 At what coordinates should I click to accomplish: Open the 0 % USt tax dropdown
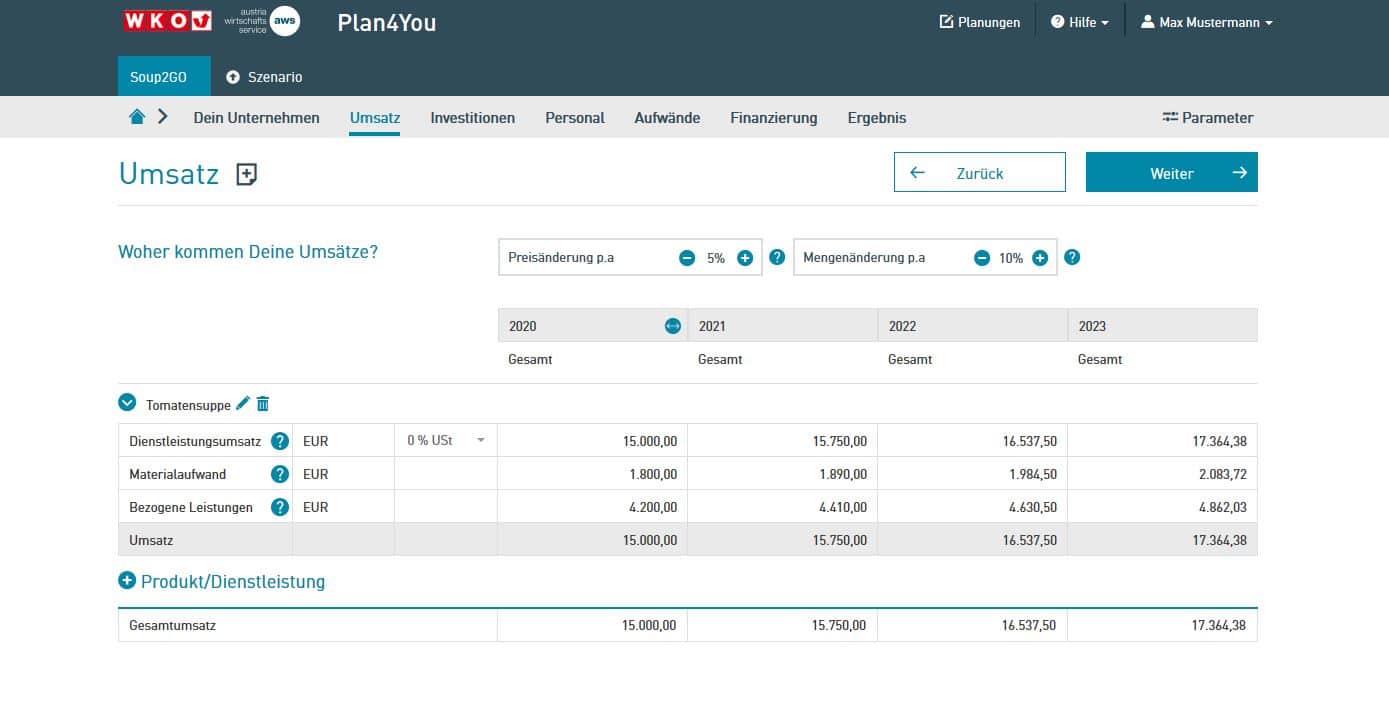click(445, 441)
